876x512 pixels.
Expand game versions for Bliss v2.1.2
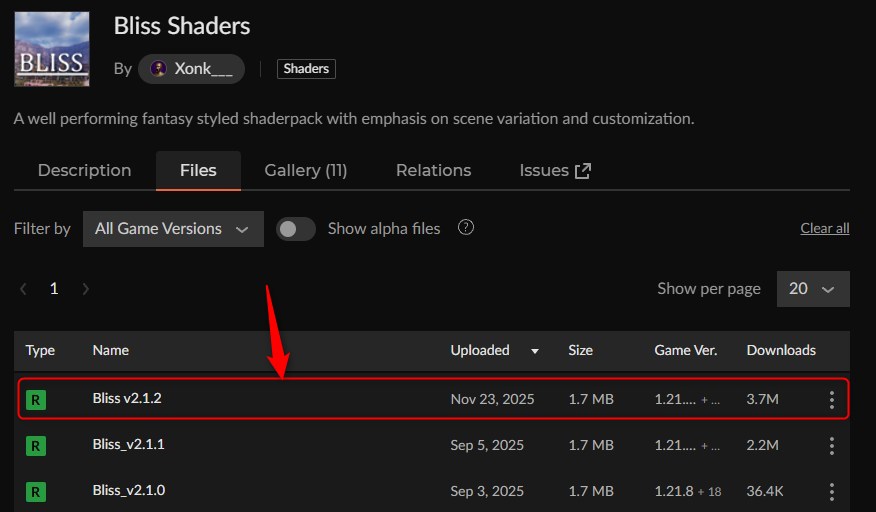[x=687, y=400]
